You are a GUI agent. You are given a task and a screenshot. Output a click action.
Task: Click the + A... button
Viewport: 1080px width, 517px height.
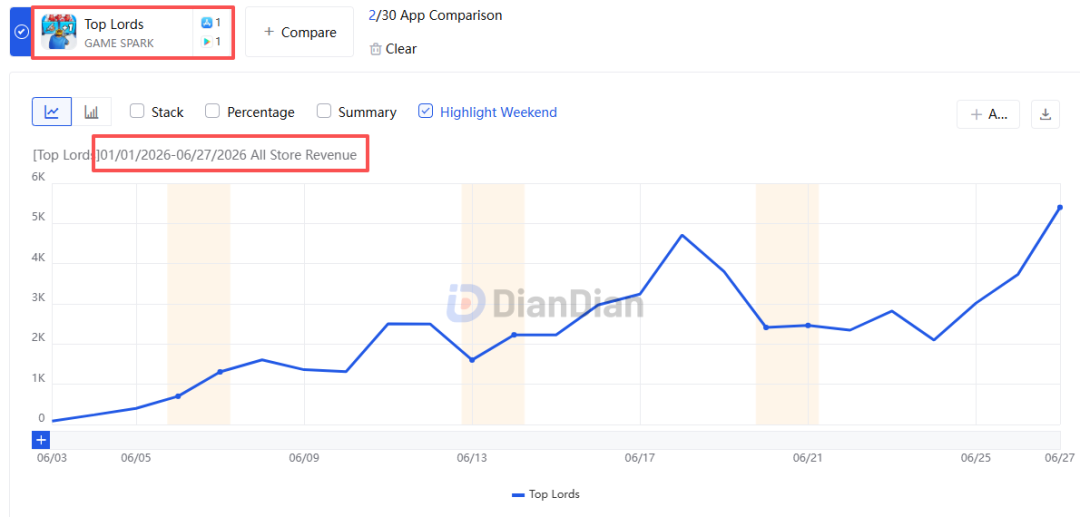[x=988, y=114]
